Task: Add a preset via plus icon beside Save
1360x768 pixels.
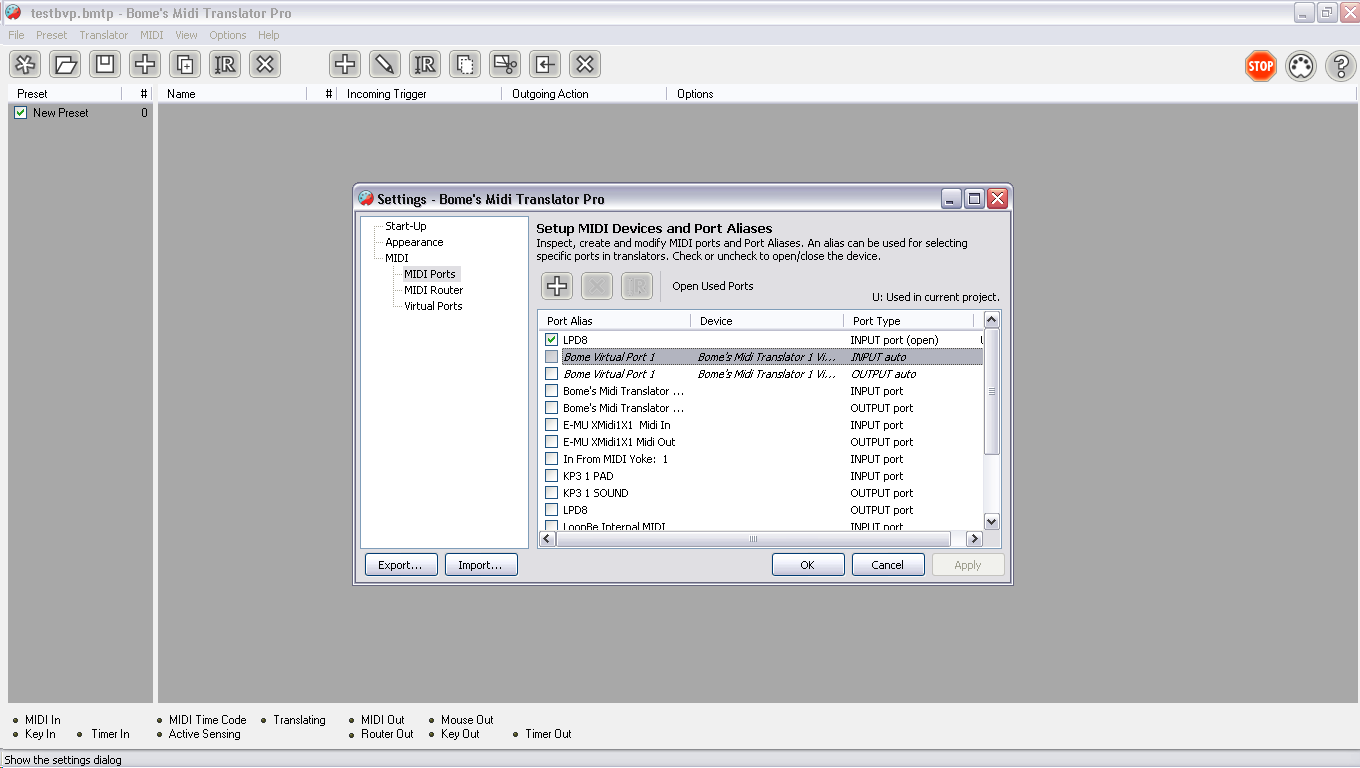Action: [145, 65]
